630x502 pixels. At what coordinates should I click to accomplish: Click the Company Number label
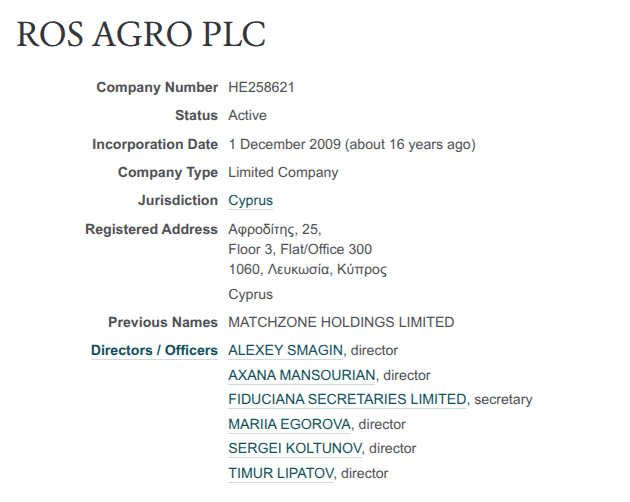tap(156, 88)
